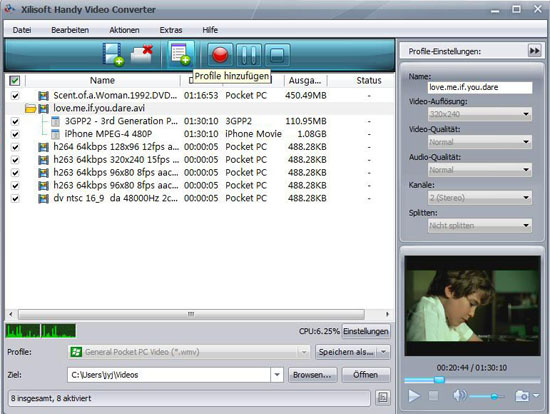
Task: Toggle the iPhone MPEG-4 480P checkbox
Action: pyautogui.click(x=15, y=134)
